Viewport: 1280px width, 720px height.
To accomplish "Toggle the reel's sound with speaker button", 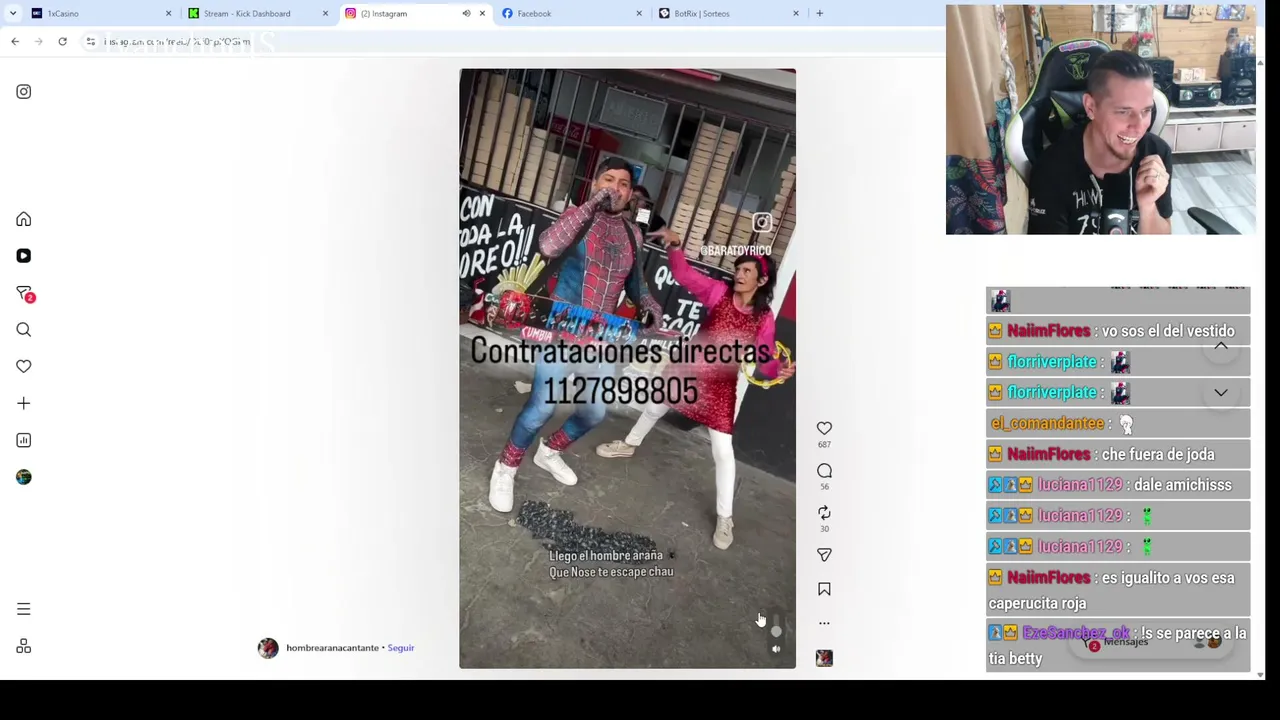I will point(776,649).
